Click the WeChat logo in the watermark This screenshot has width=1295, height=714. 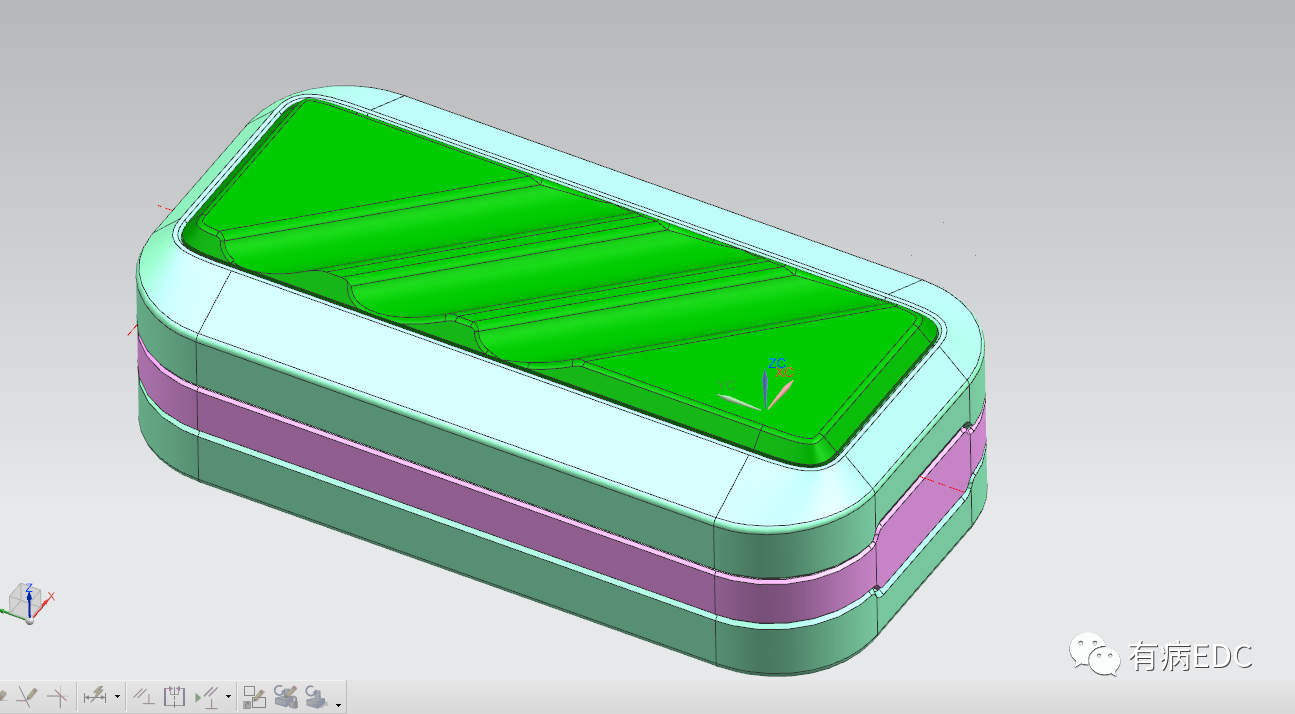(x=1094, y=655)
